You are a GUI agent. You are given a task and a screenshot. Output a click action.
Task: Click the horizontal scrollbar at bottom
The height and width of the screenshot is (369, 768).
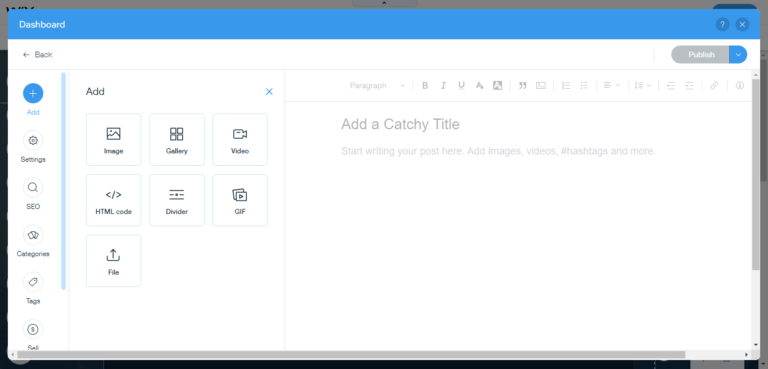click(x=351, y=354)
